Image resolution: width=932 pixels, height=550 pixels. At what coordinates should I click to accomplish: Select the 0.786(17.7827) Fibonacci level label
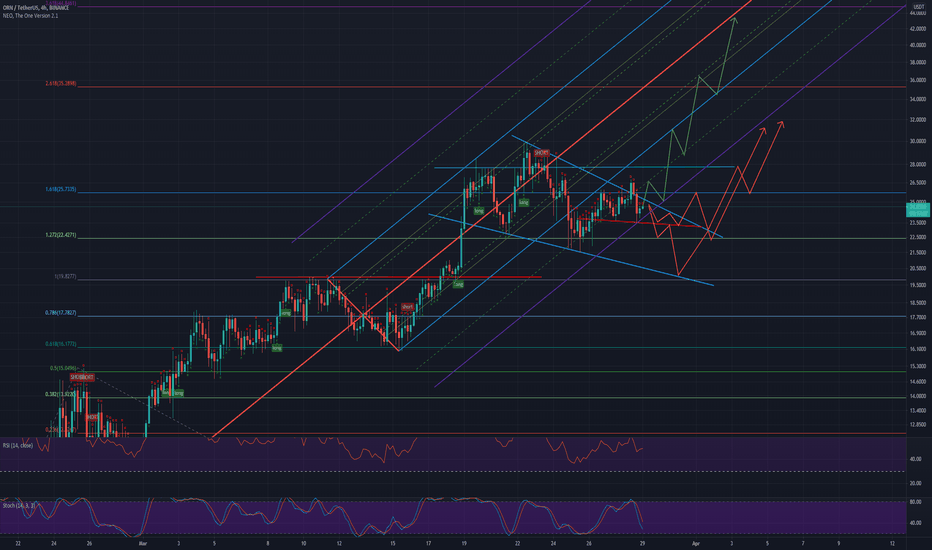click(x=61, y=313)
